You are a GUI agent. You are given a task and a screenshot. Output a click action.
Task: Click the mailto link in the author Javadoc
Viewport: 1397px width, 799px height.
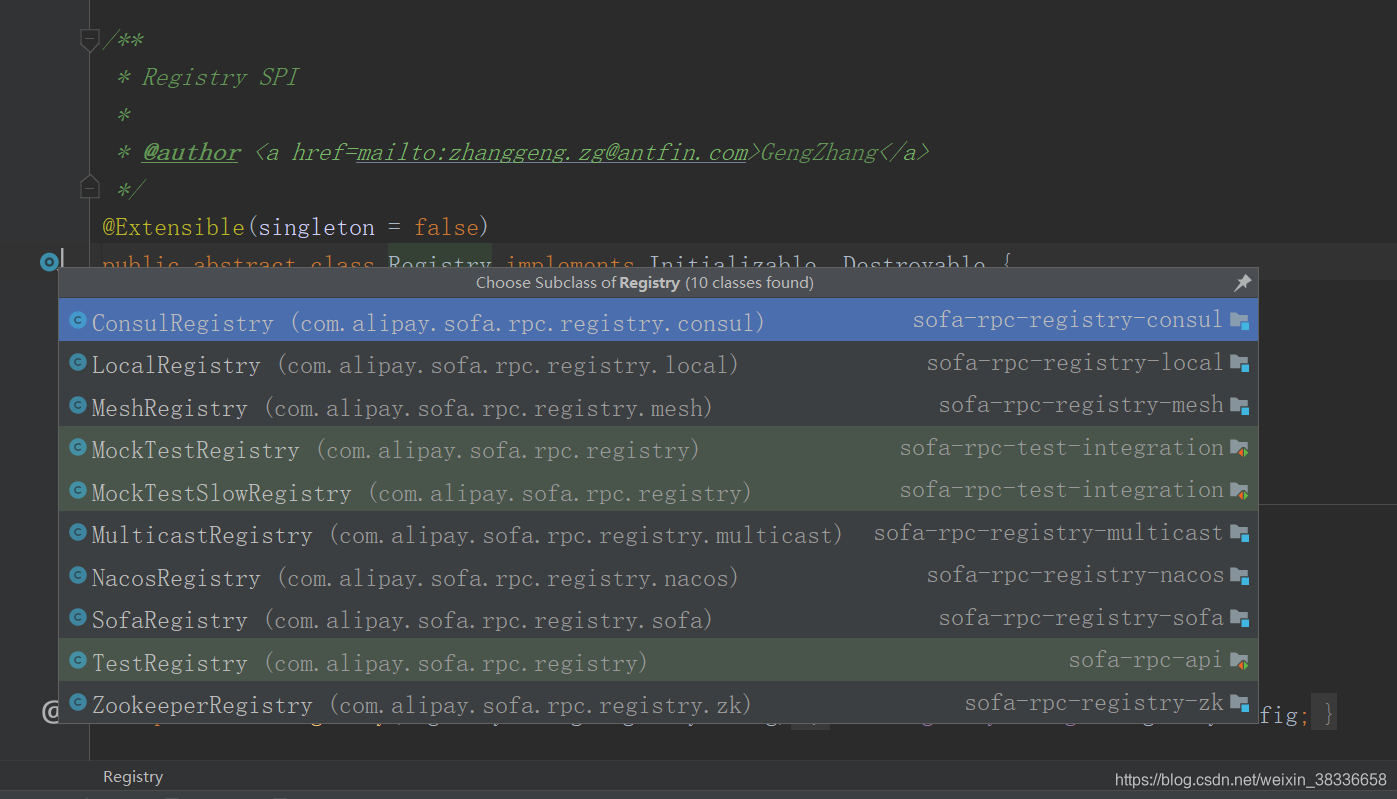click(x=552, y=152)
